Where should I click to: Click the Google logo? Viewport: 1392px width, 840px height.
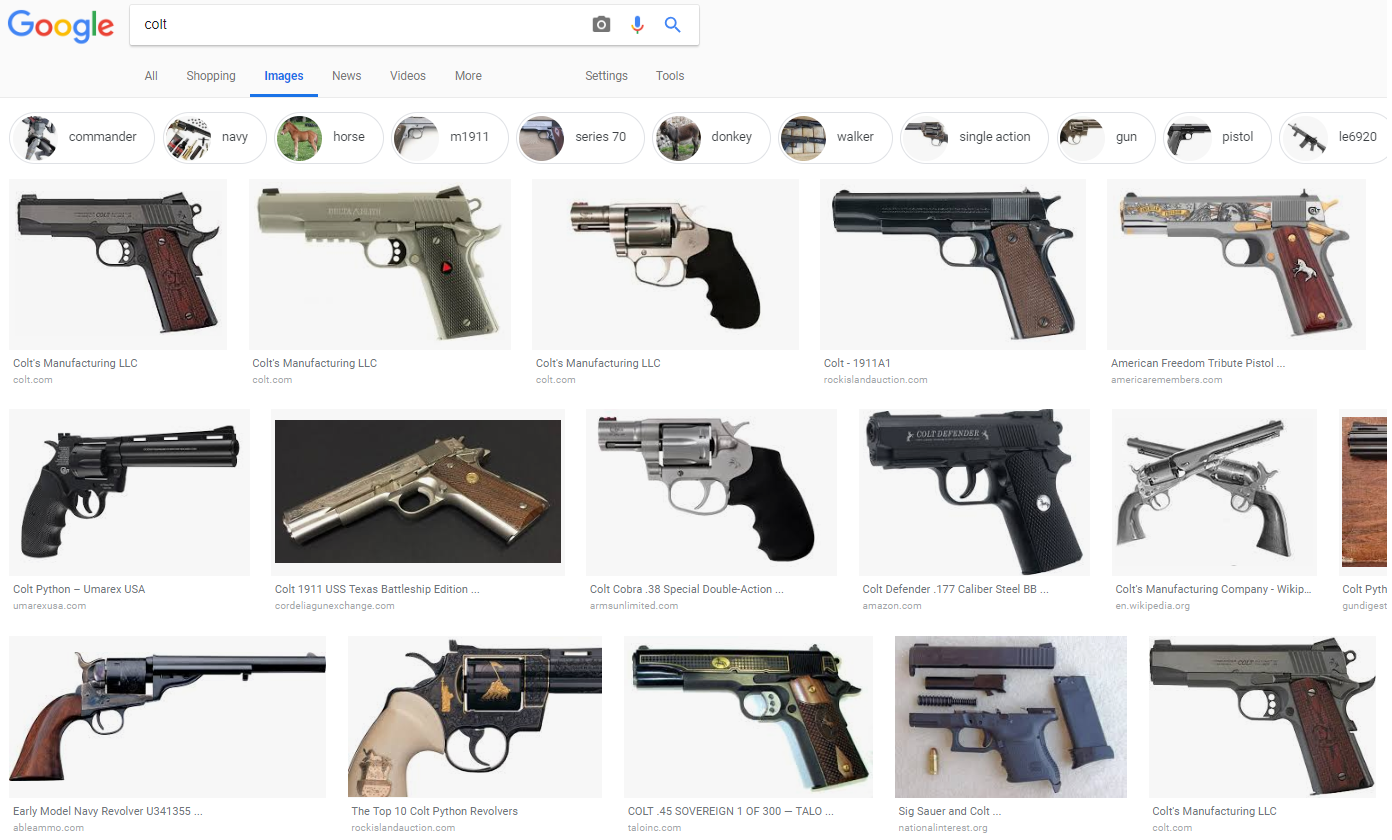pos(61,26)
